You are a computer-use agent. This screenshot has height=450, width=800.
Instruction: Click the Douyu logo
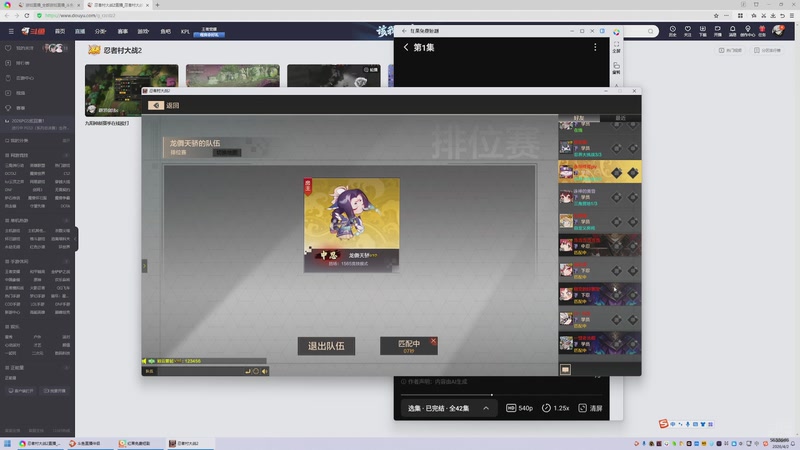tap(33, 31)
